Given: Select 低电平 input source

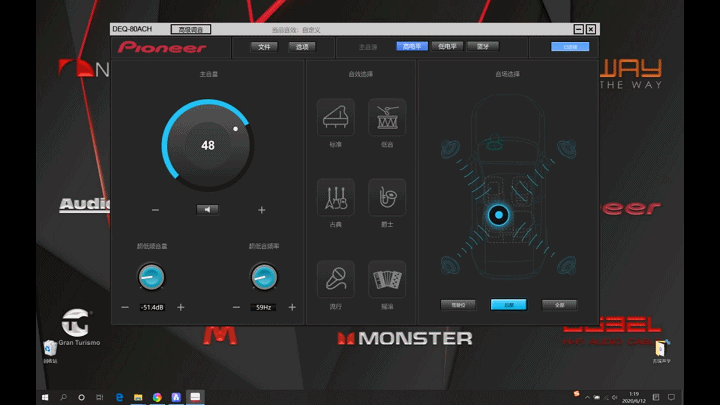Looking at the screenshot, I should click(447, 46).
